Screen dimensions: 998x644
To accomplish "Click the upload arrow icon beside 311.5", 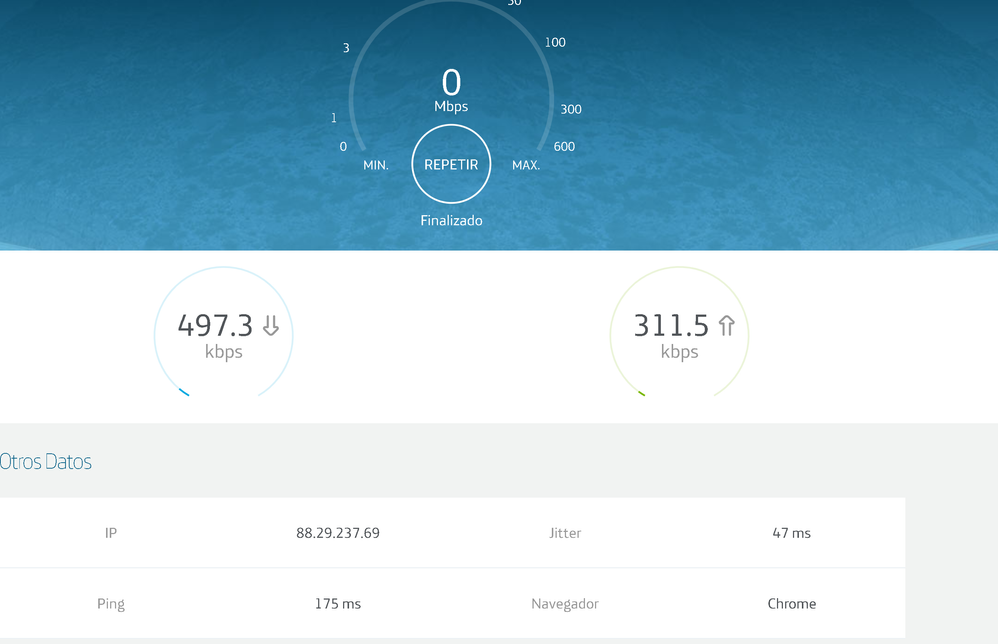I will pyautogui.click(x=727, y=326).
